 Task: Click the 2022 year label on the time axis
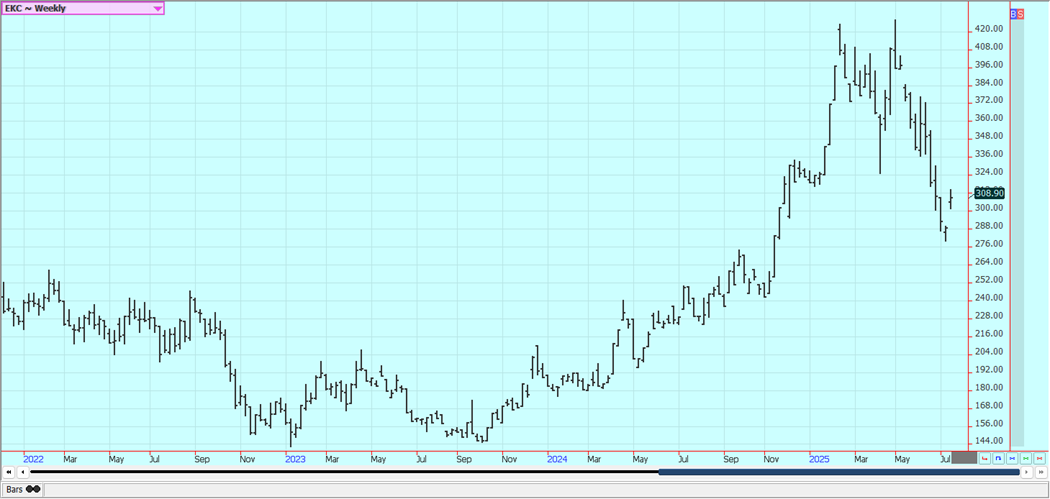[33, 459]
